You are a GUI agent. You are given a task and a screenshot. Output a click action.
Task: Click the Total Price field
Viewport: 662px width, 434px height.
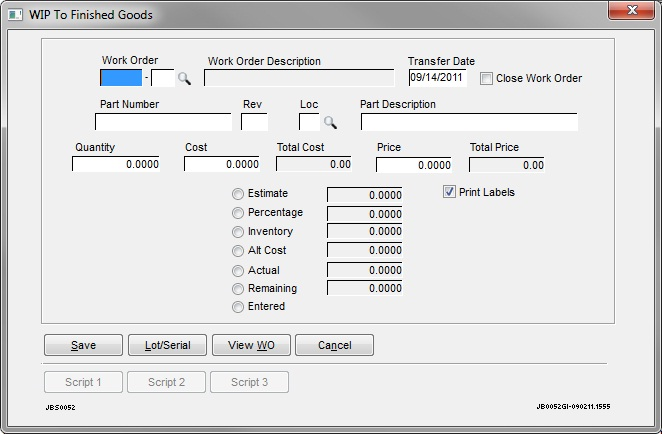click(507, 165)
